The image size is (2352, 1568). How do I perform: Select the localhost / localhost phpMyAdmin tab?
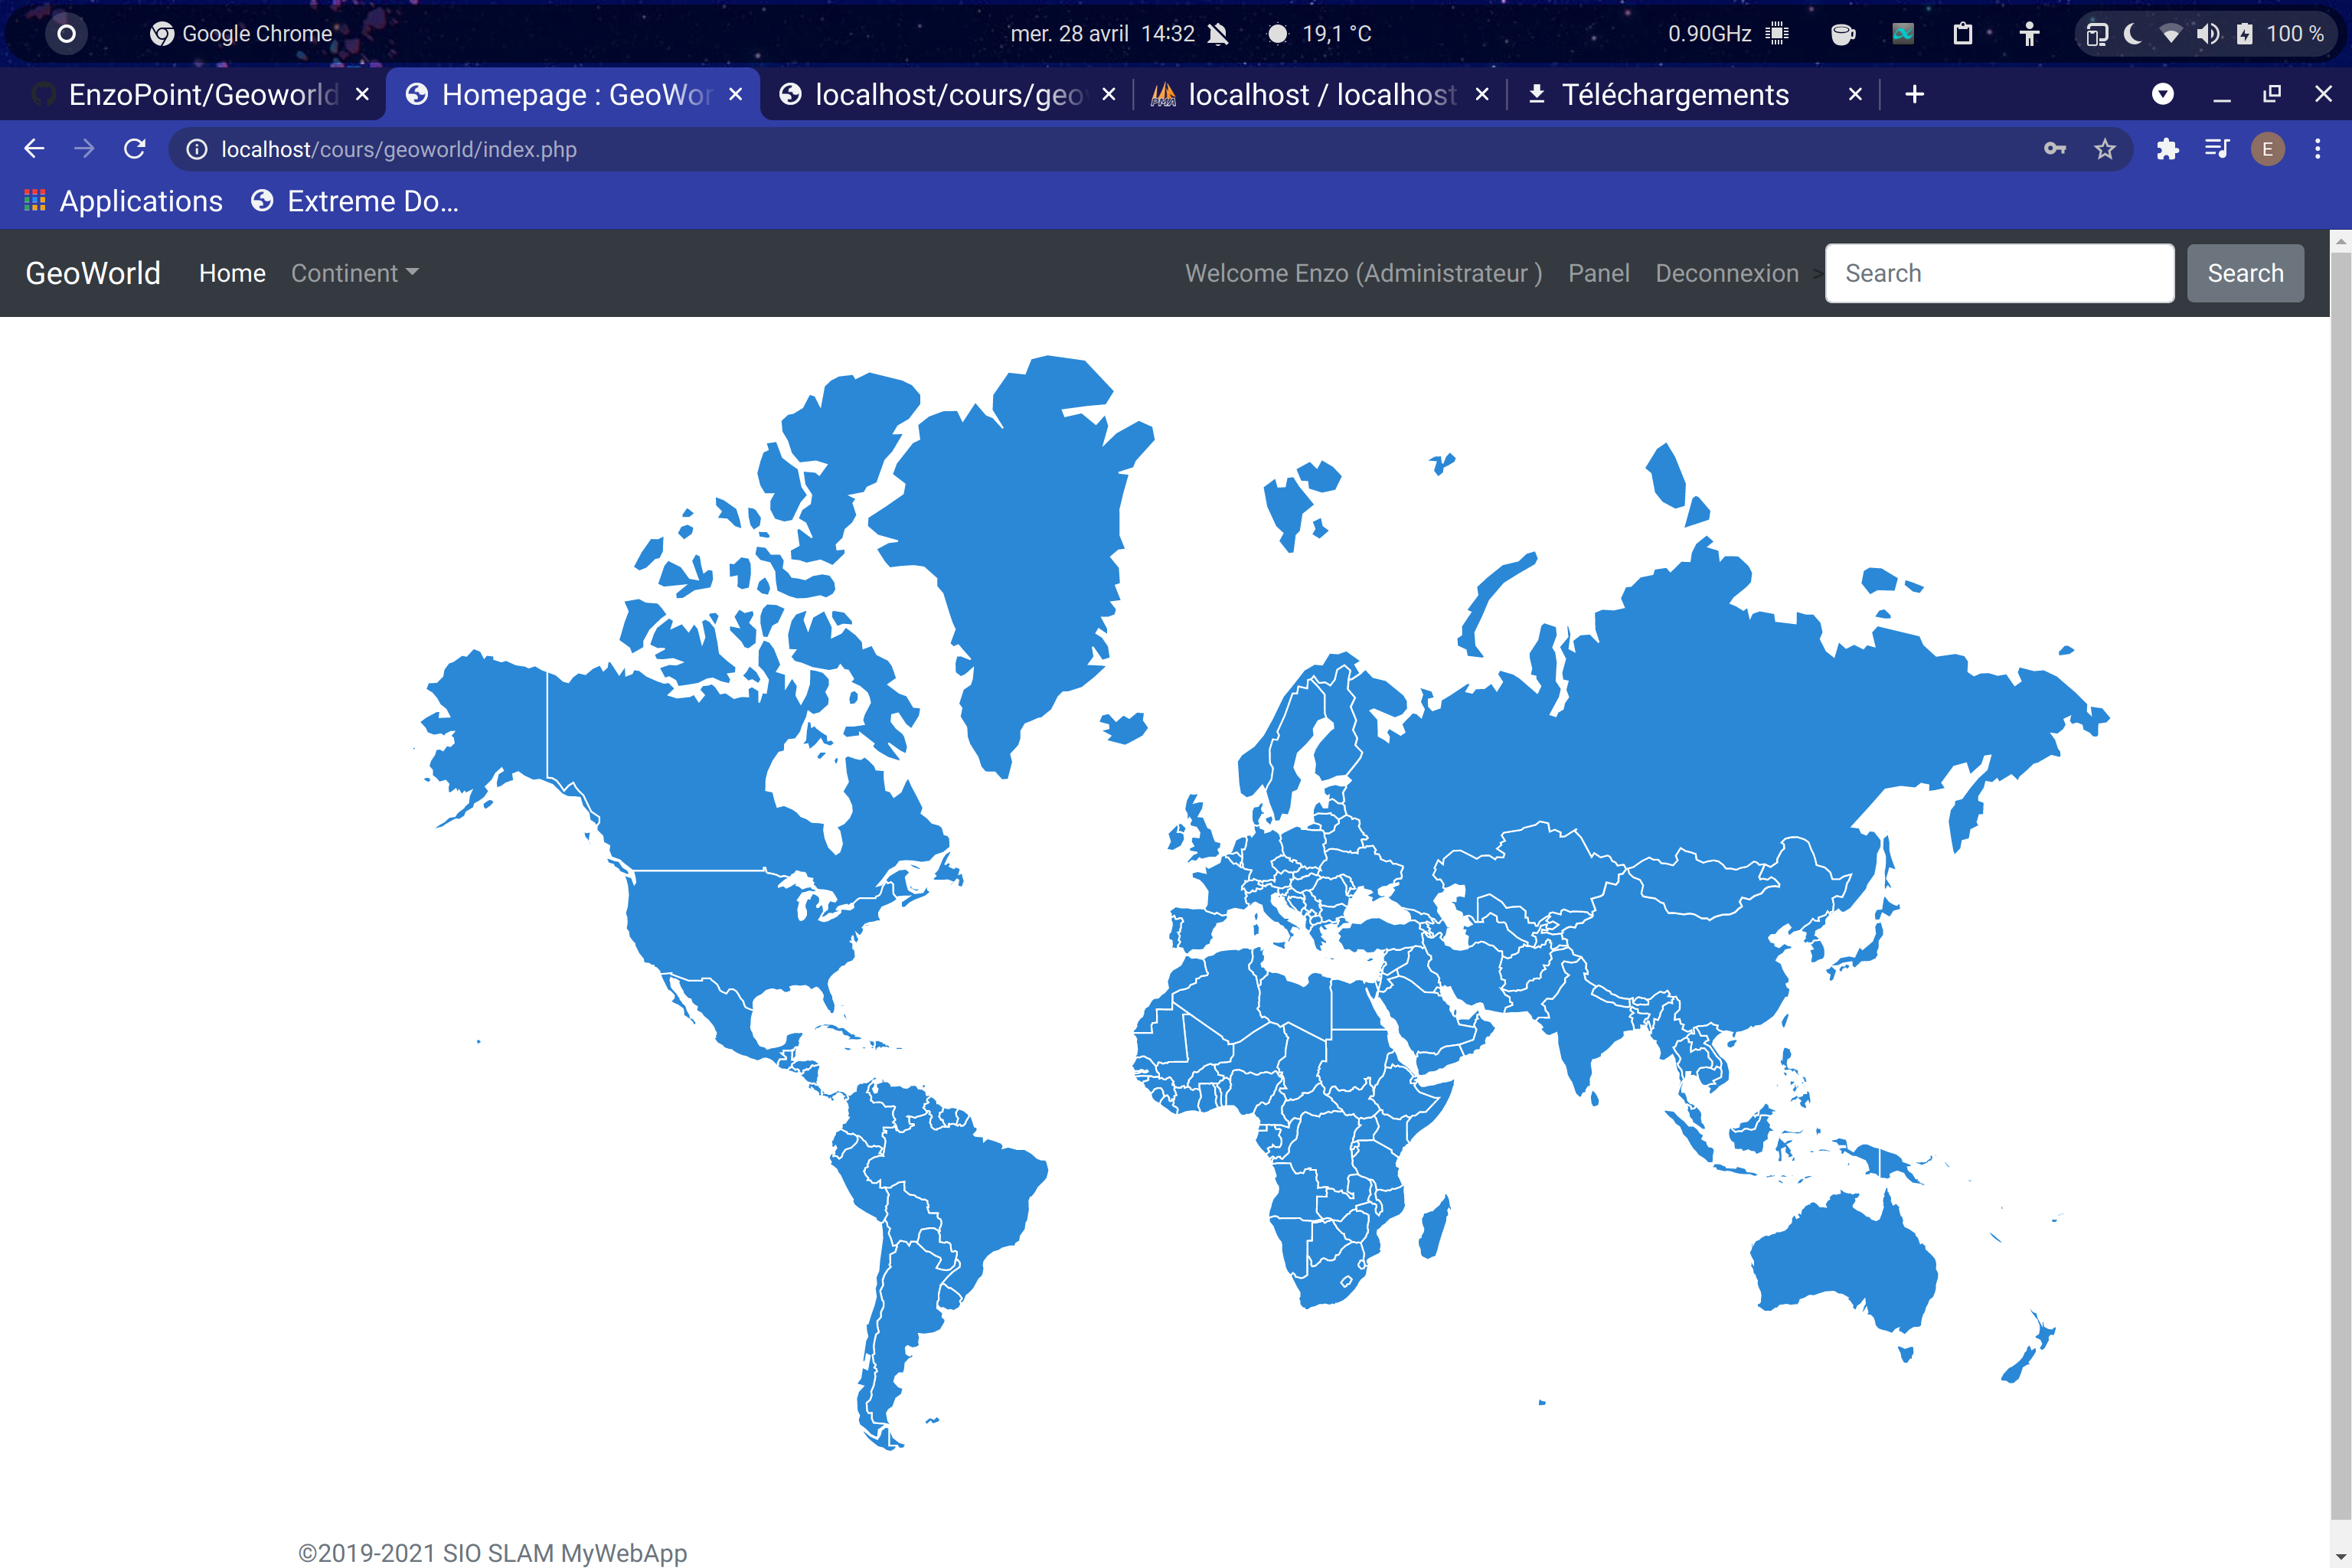(x=1310, y=94)
